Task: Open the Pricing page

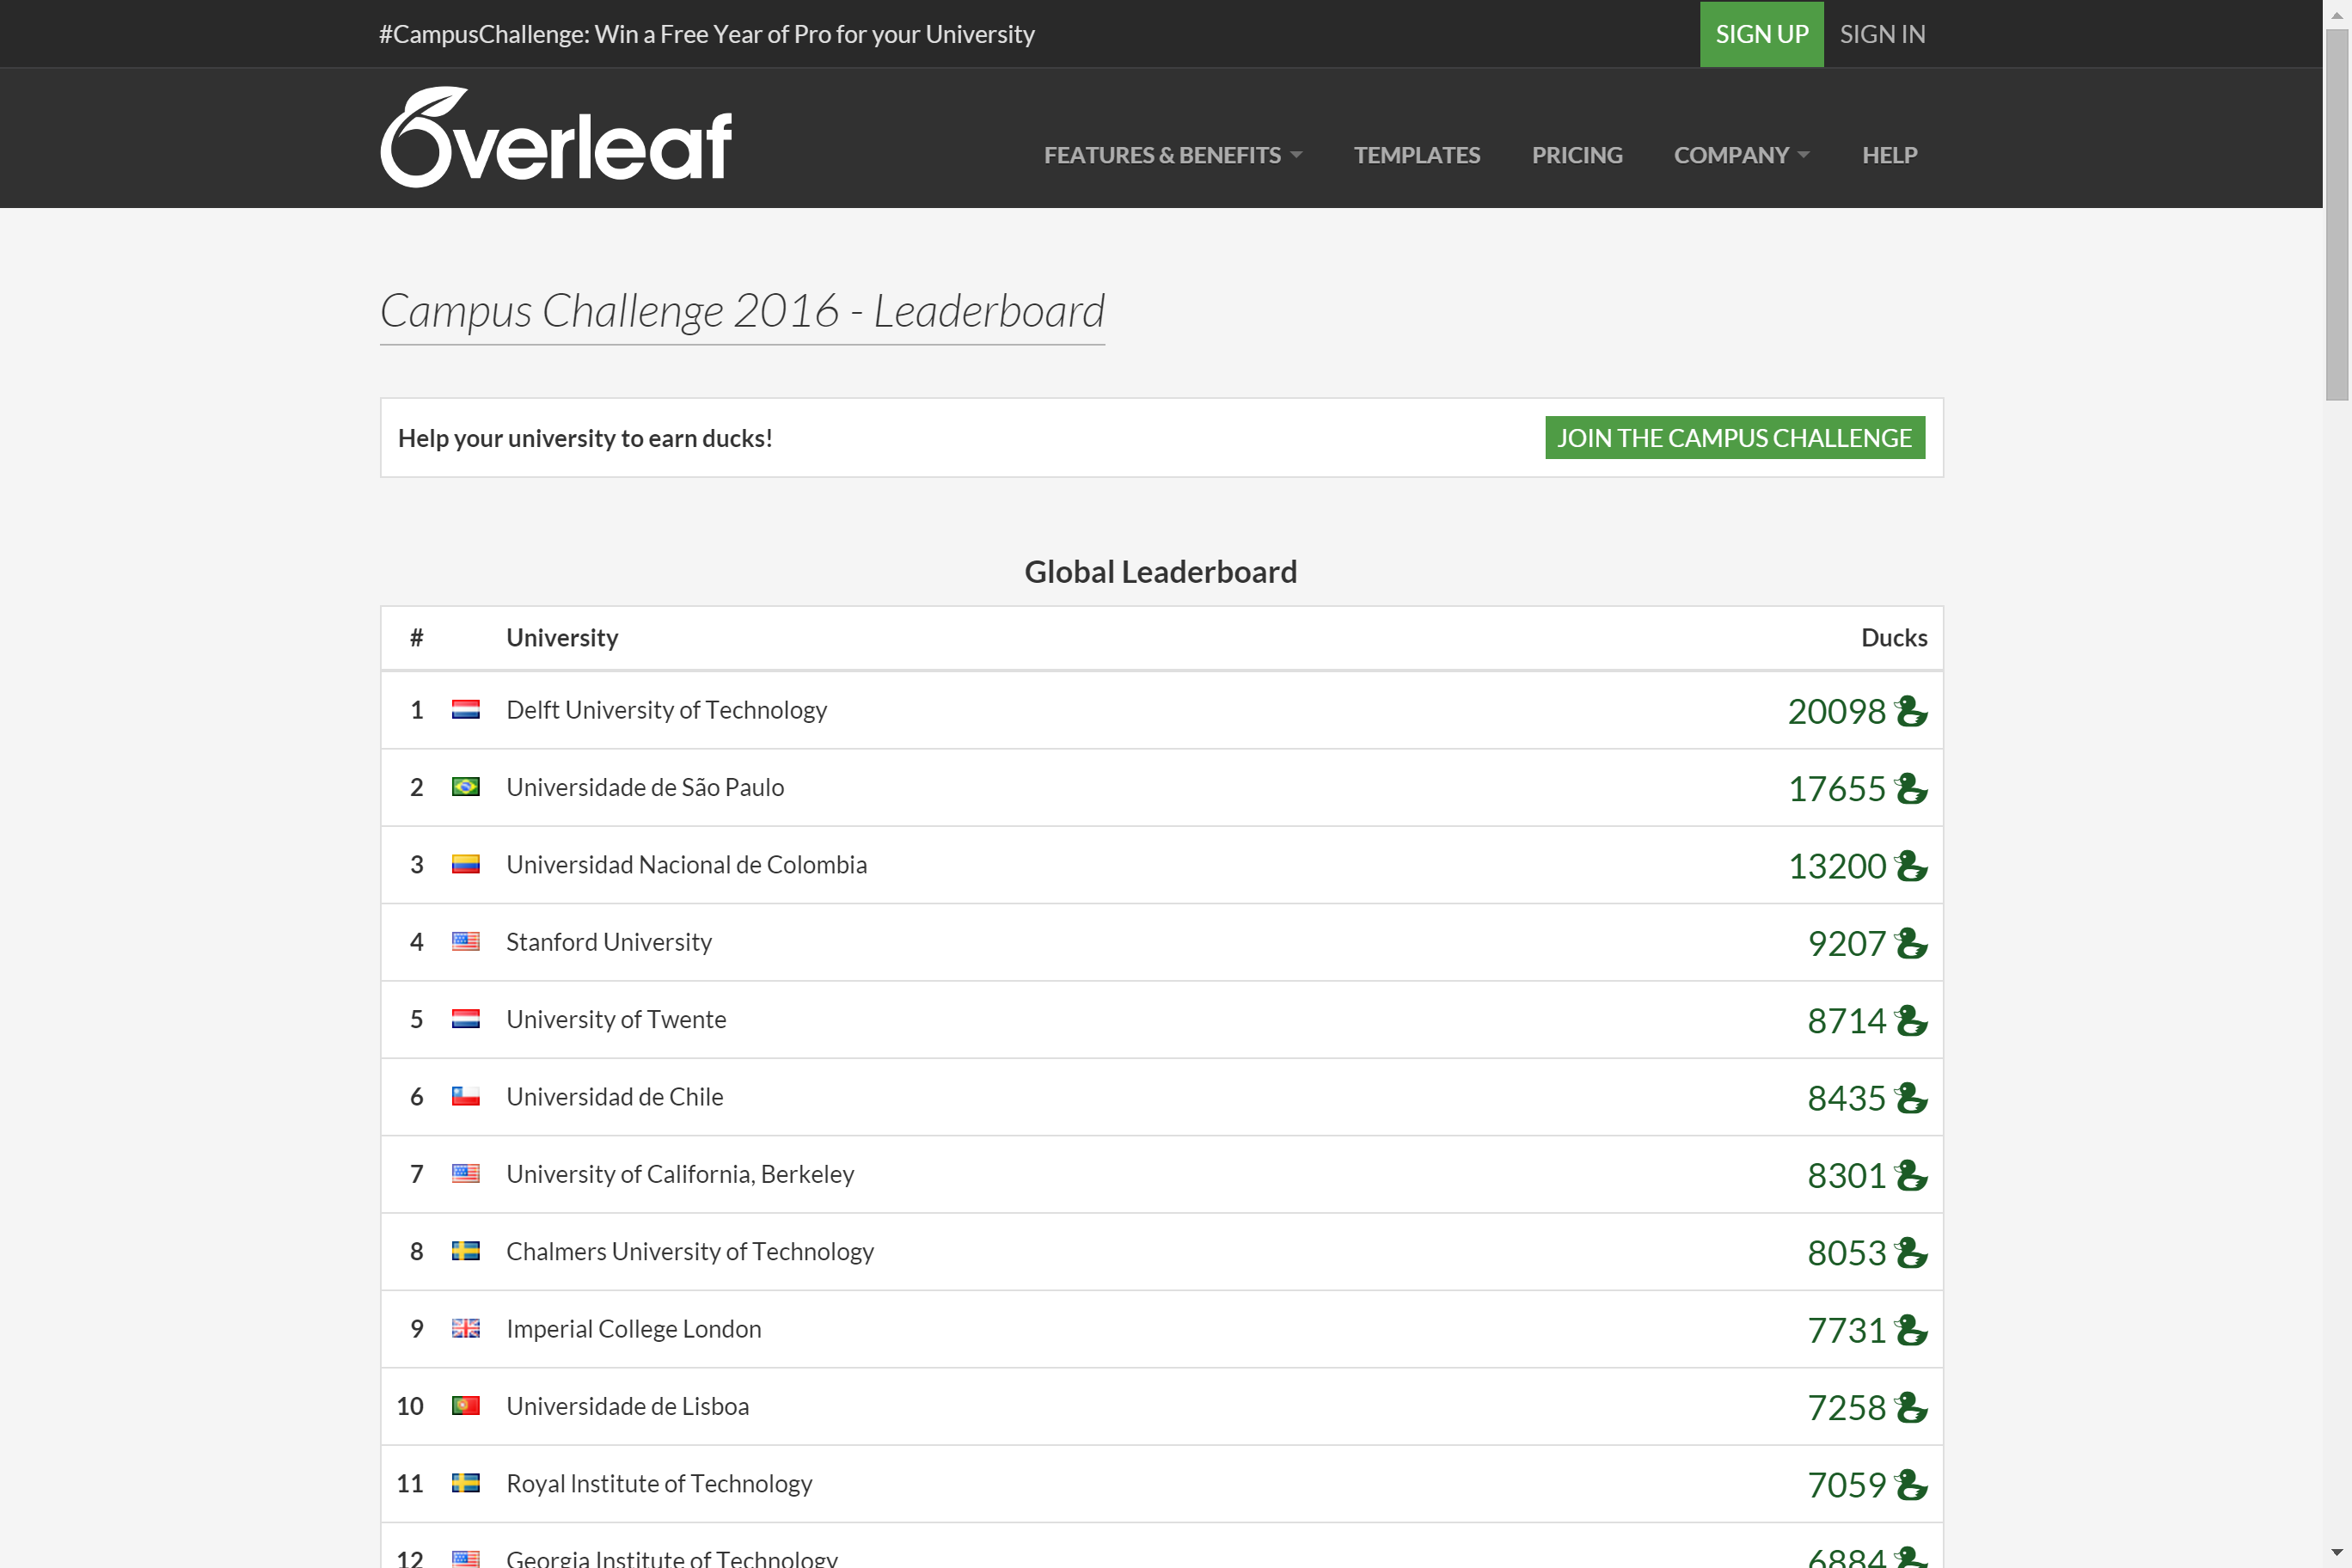Action: coord(1576,155)
